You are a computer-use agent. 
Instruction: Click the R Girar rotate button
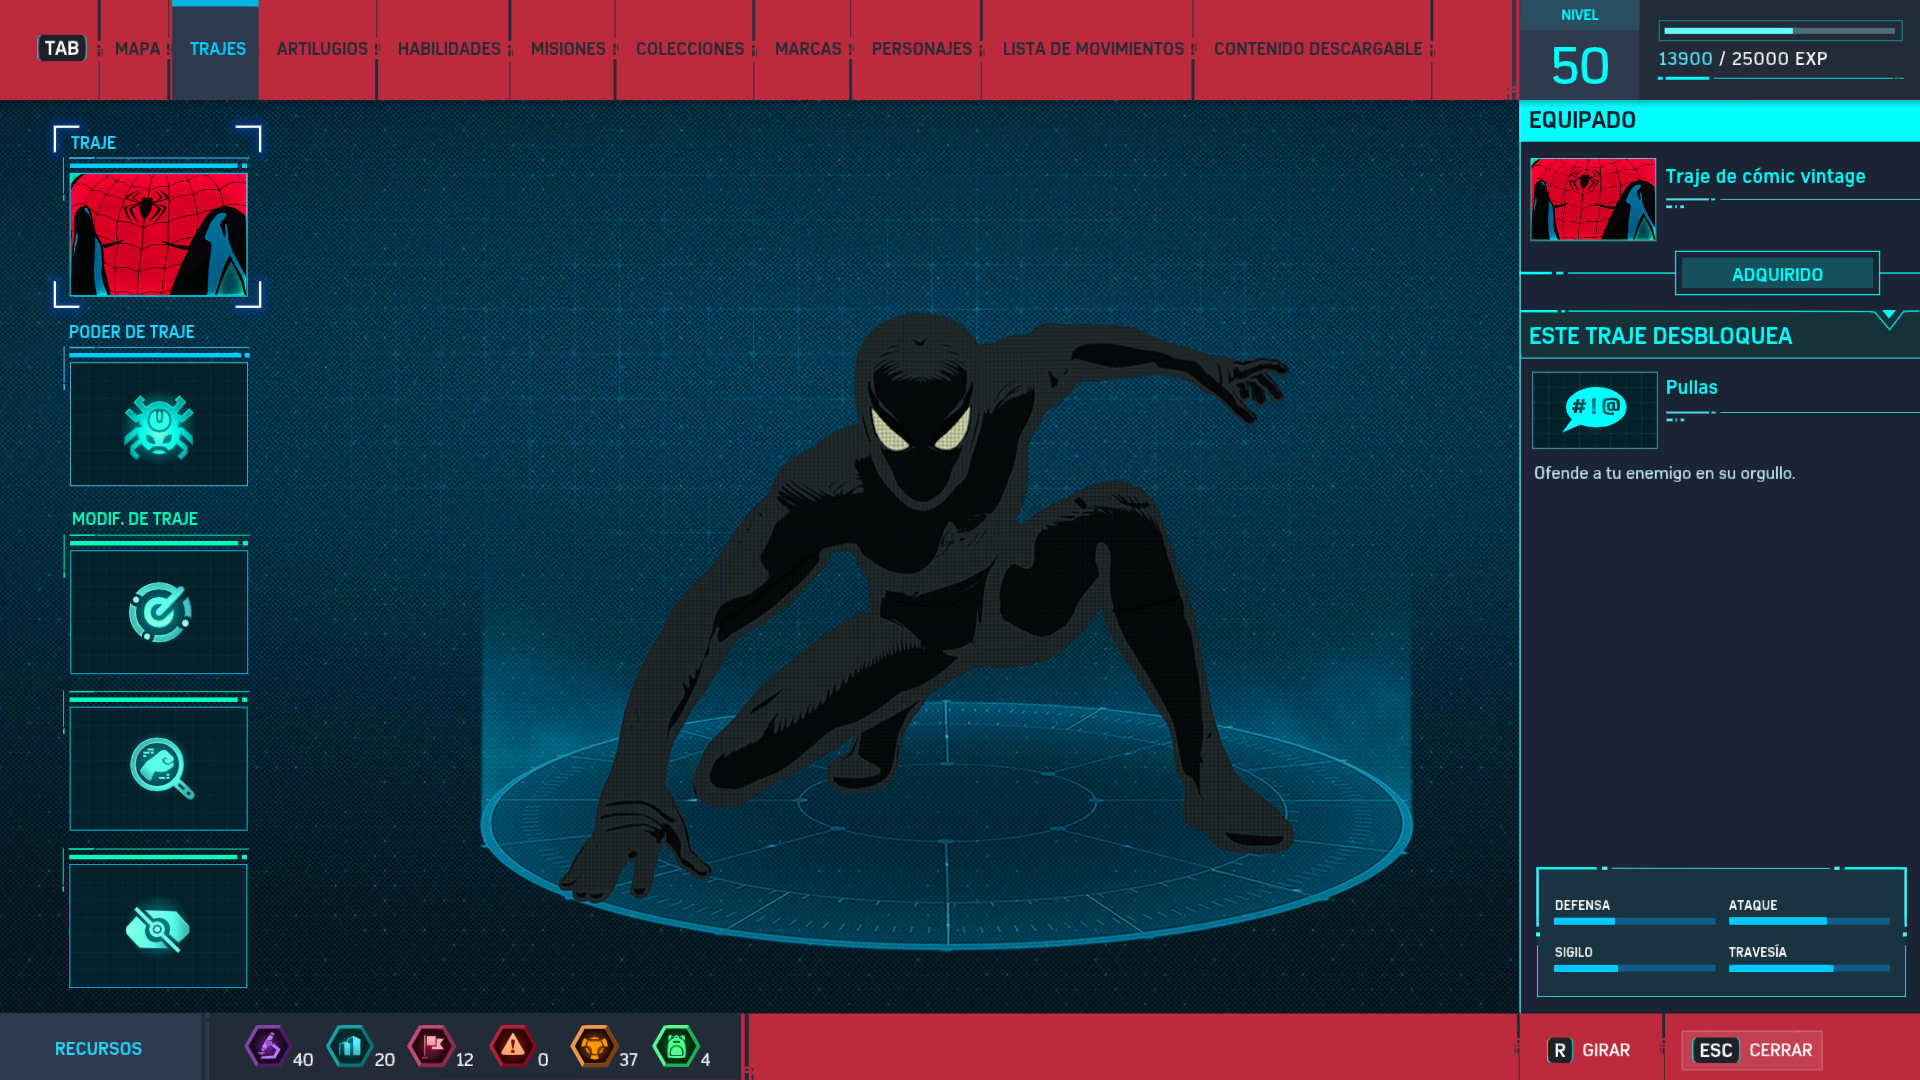1590,1050
